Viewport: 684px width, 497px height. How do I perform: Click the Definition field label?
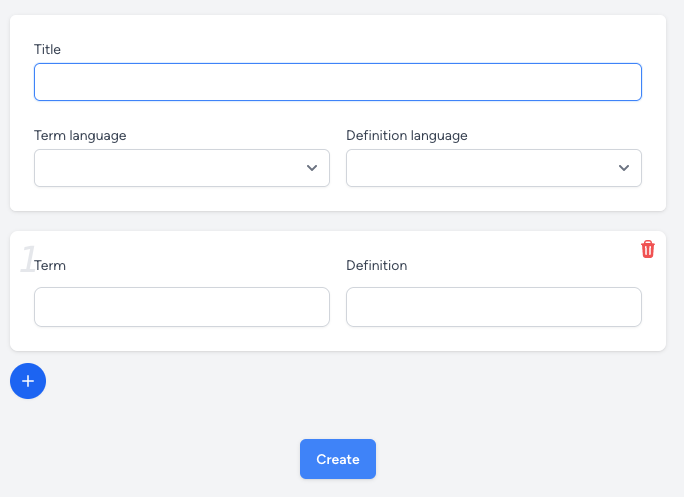click(x=376, y=266)
